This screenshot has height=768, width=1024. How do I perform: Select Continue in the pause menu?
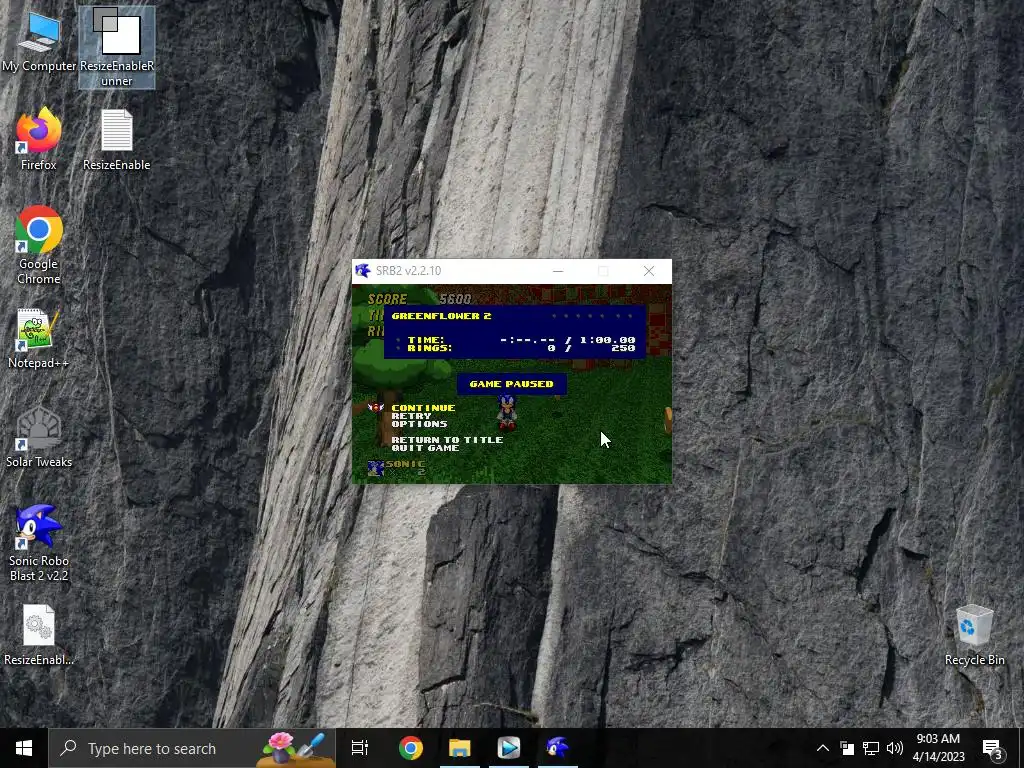(x=423, y=408)
